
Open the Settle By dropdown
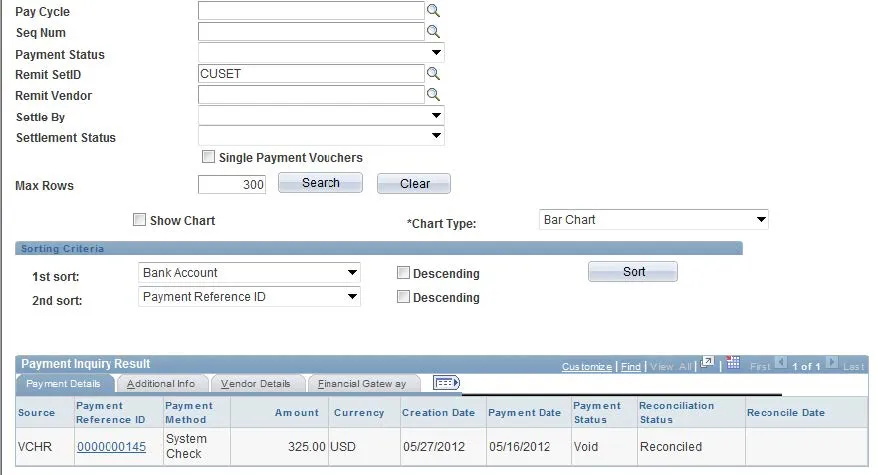(321, 115)
